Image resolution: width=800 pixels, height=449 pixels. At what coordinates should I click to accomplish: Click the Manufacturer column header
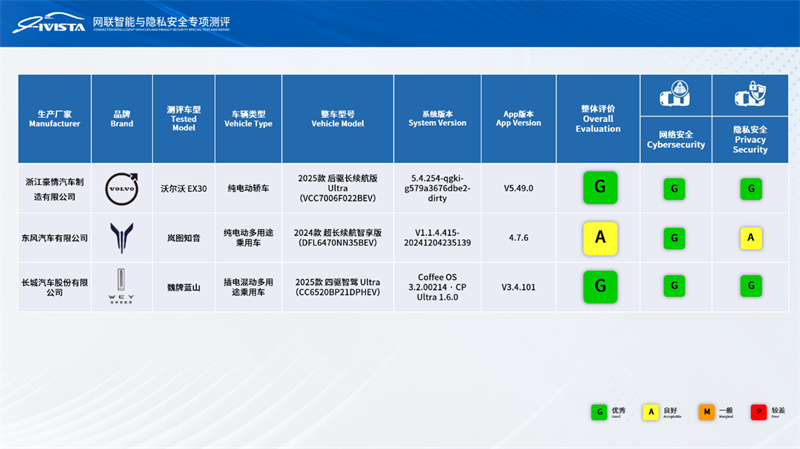pyautogui.click(x=54, y=118)
